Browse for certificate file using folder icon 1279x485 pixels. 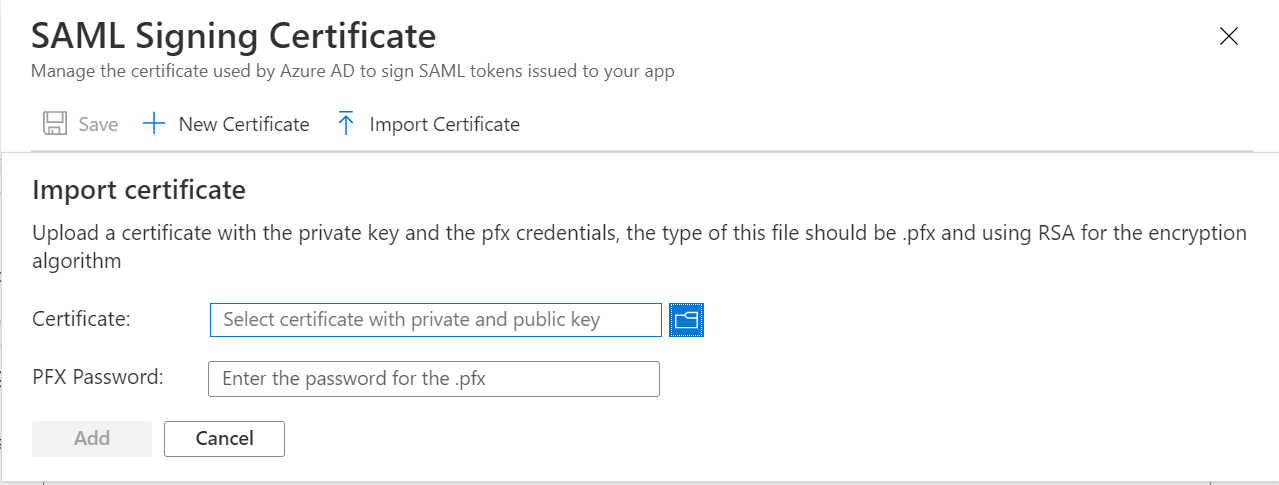click(x=686, y=320)
